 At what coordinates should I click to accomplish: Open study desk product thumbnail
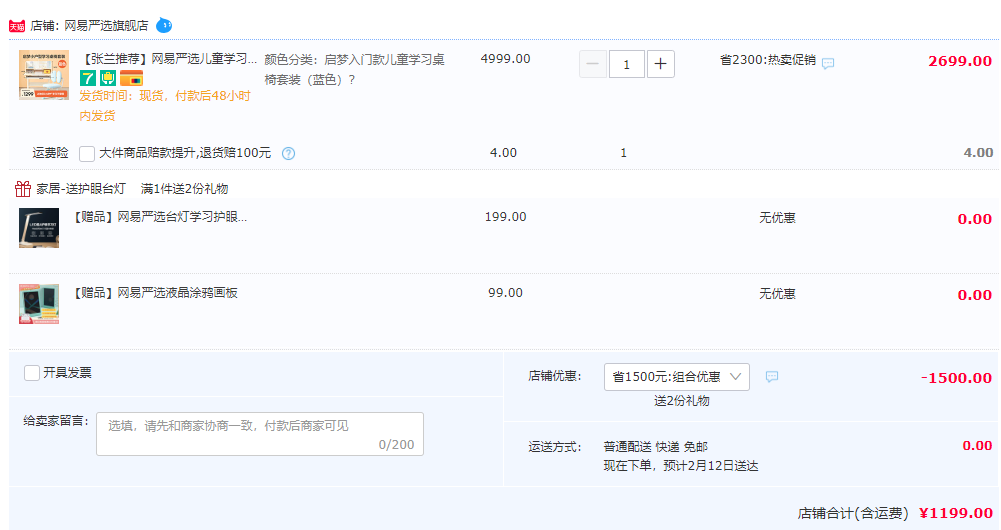(x=44, y=75)
